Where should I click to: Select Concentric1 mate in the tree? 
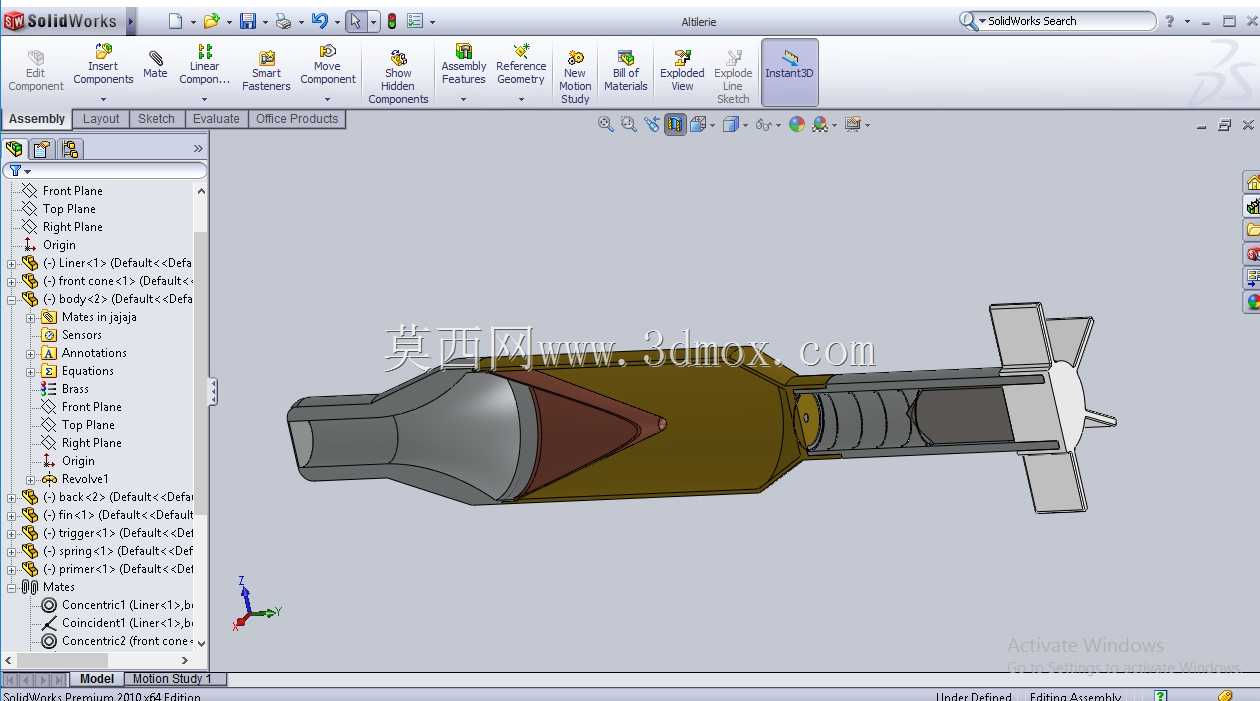(x=116, y=605)
